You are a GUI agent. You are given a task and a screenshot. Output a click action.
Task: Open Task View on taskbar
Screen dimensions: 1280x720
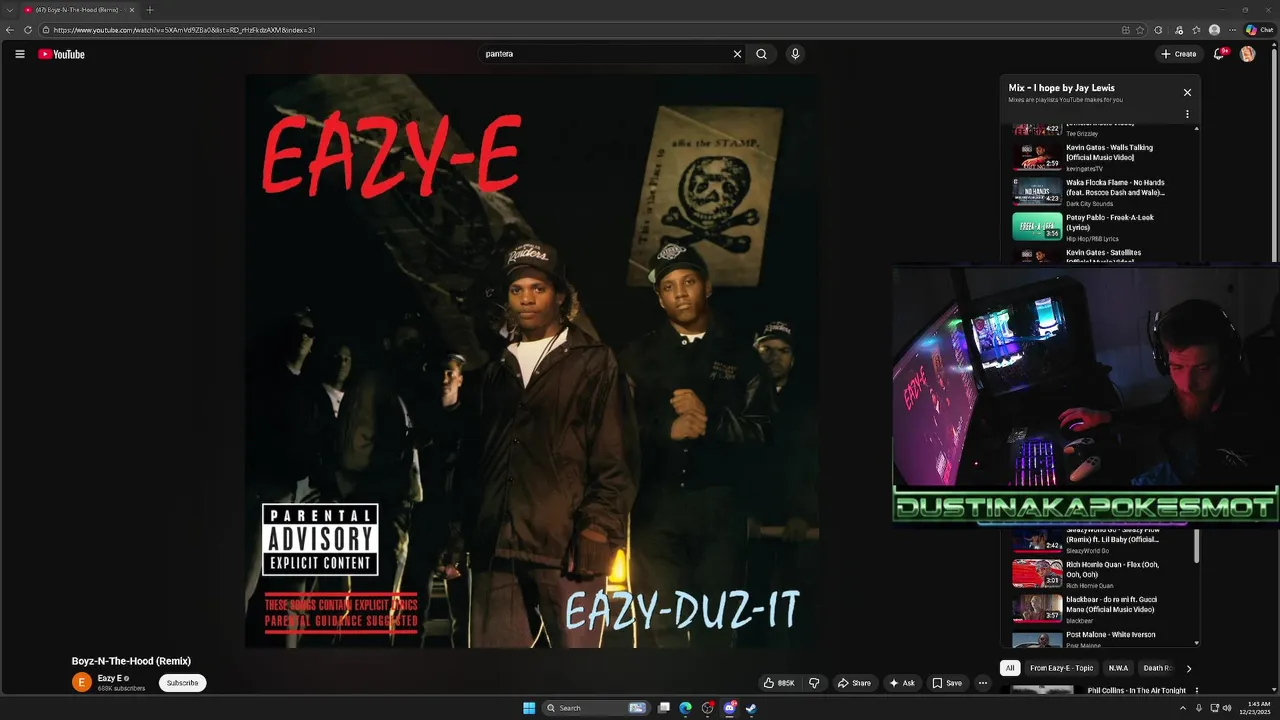[664, 708]
